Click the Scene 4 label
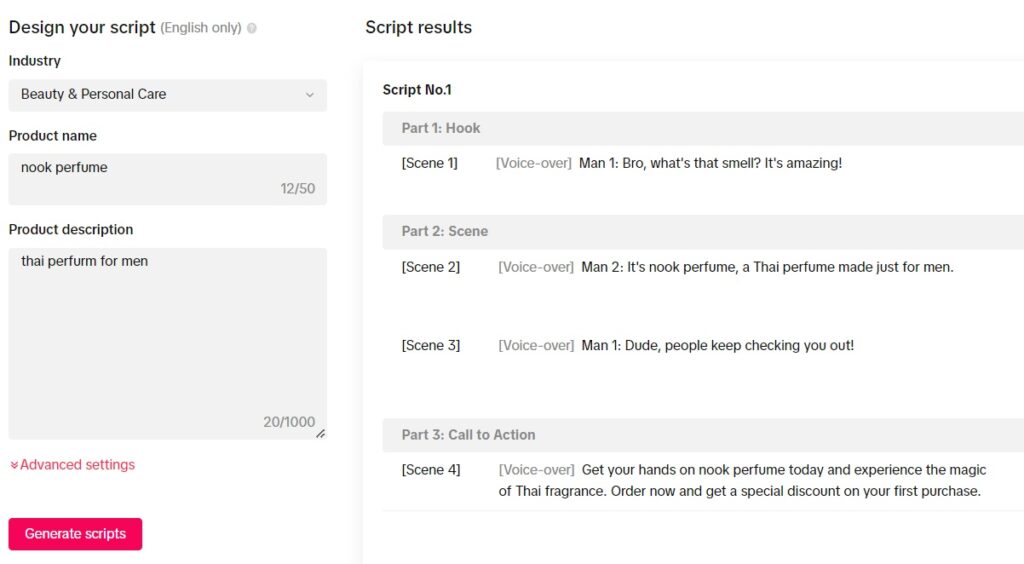 tap(431, 470)
